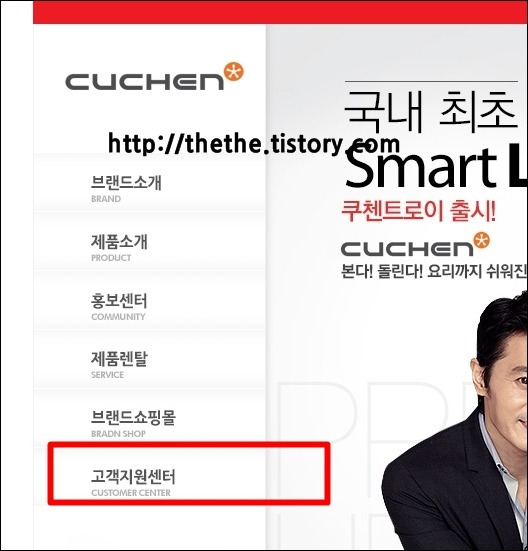
Task: Click the 본다! 돌린다! tagline
Action: (382, 271)
